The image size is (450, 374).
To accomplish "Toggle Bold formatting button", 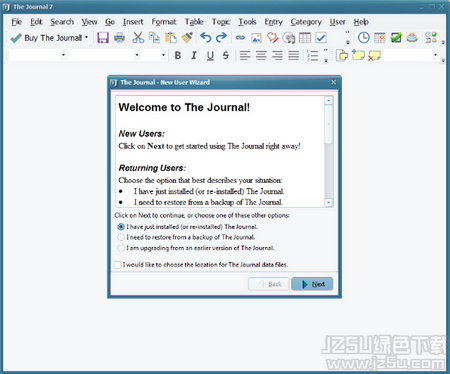I will pyautogui.click(x=178, y=55).
